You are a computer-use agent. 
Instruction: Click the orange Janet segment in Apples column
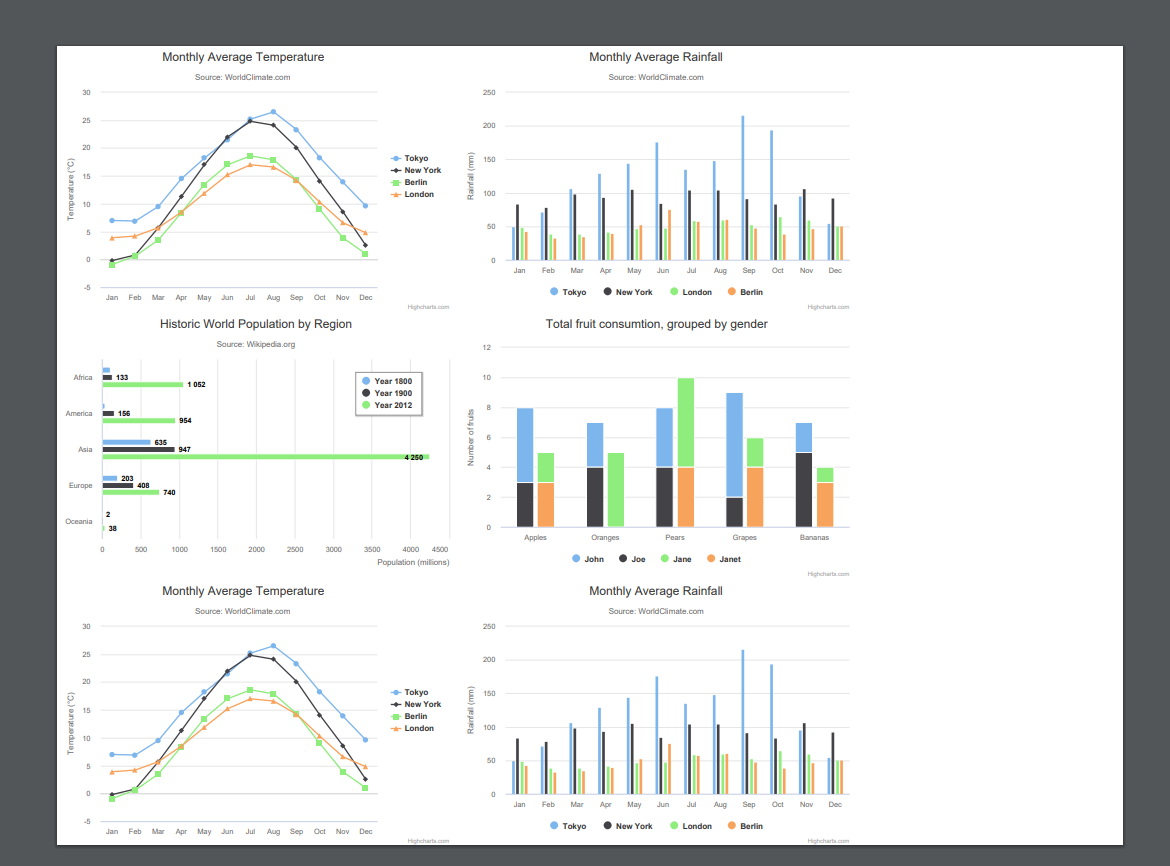pyautogui.click(x=545, y=505)
